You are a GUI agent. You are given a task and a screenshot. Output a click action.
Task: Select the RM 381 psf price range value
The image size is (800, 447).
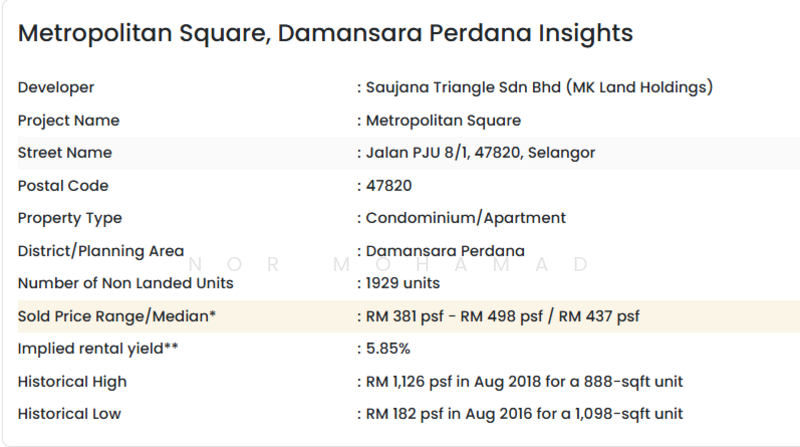coord(502,317)
